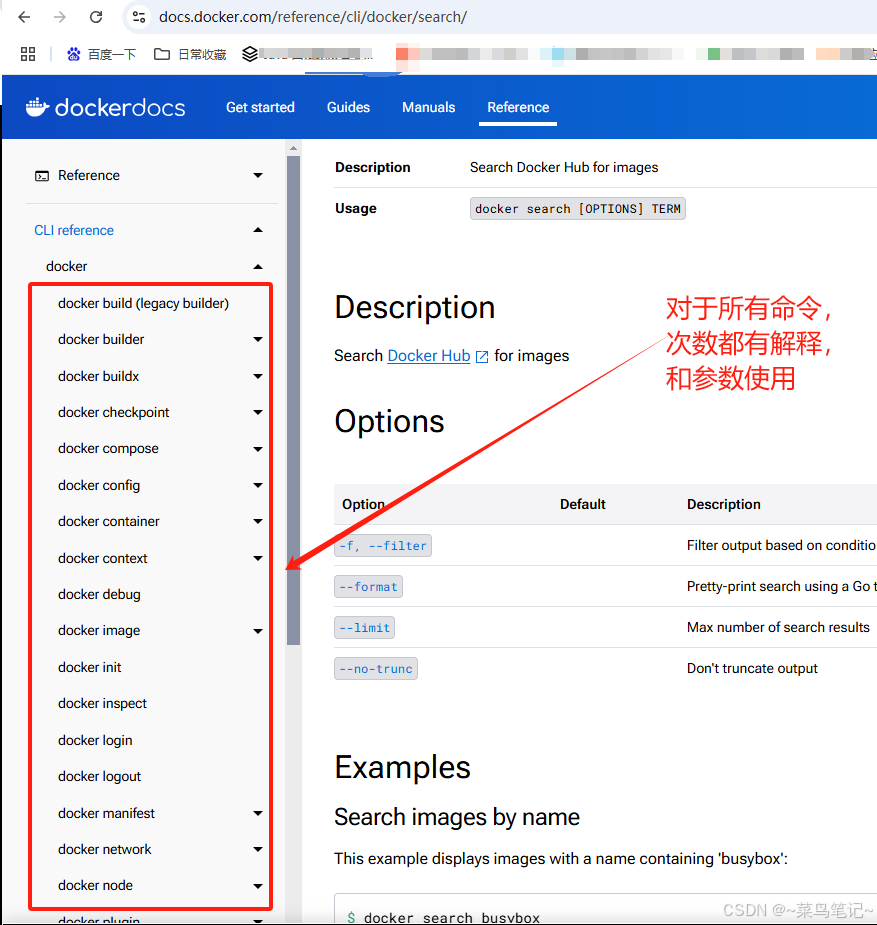Expand docker node submenu arrow
The image size is (877, 925).
coord(258,886)
